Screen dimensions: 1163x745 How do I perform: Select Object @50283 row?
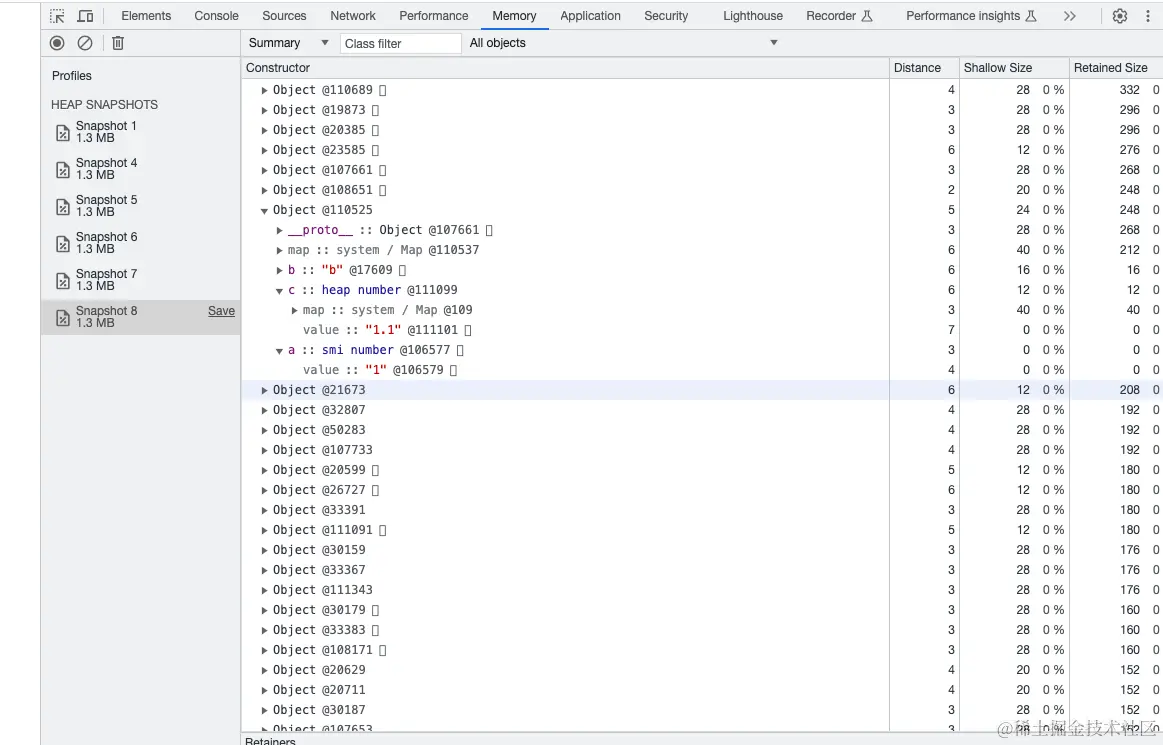[x=702, y=430]
